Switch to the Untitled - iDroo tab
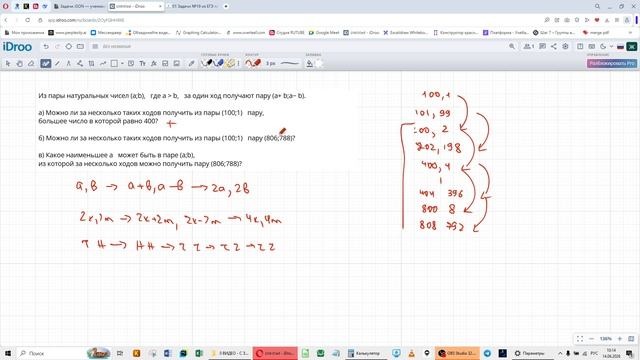 [136, 7]
